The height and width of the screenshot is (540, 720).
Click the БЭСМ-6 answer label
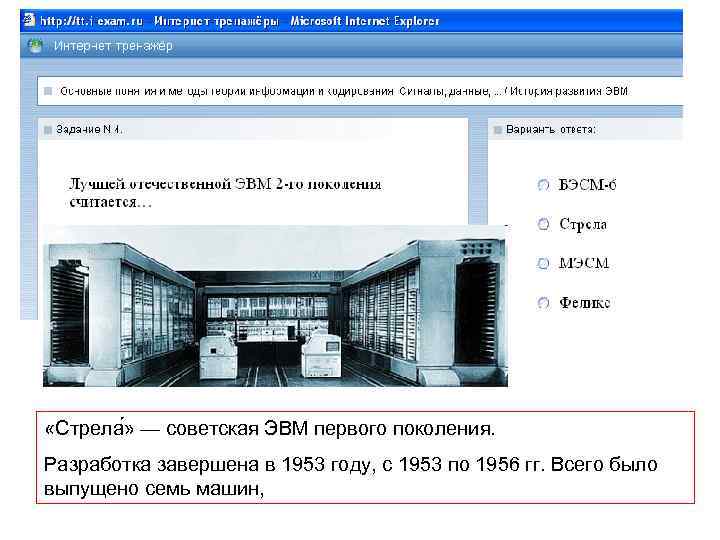[x=587, y=185]
